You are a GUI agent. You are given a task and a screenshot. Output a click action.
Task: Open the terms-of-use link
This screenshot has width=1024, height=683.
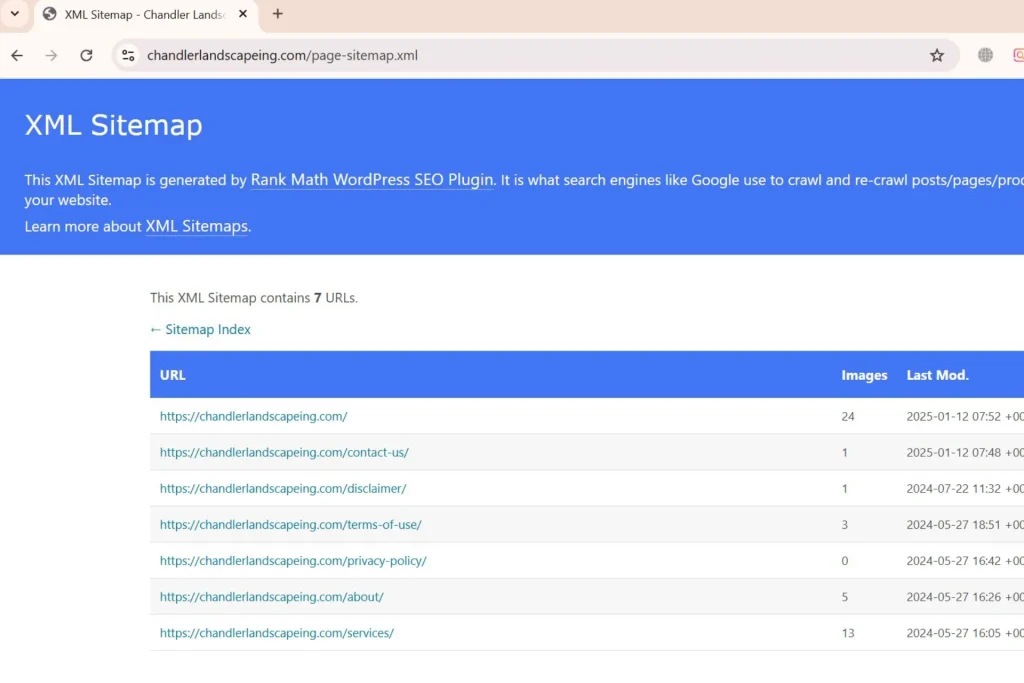pyautogui.click(x=290, y=524)
